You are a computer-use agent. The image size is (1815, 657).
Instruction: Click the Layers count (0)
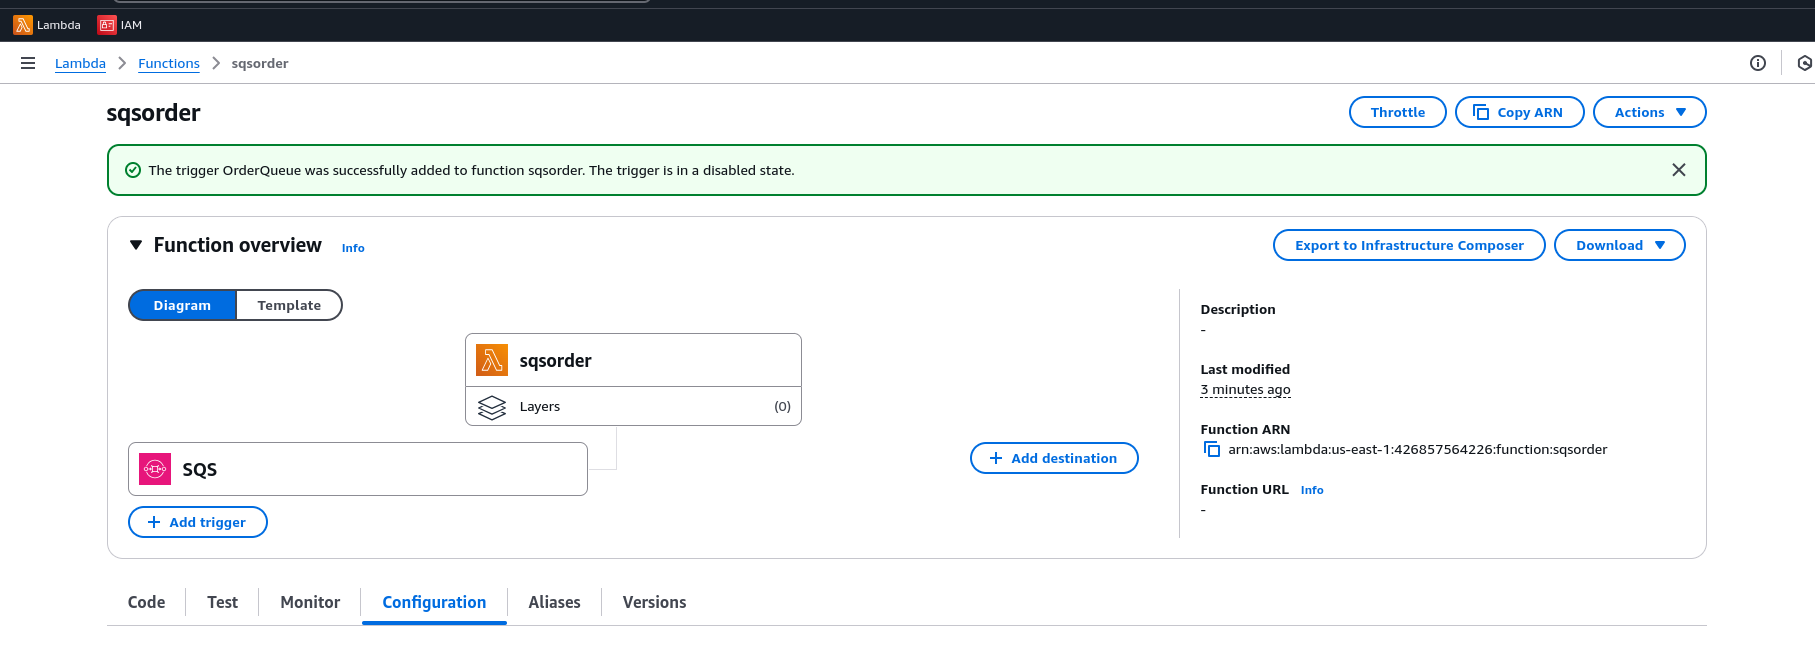click(x=782, y=406)
